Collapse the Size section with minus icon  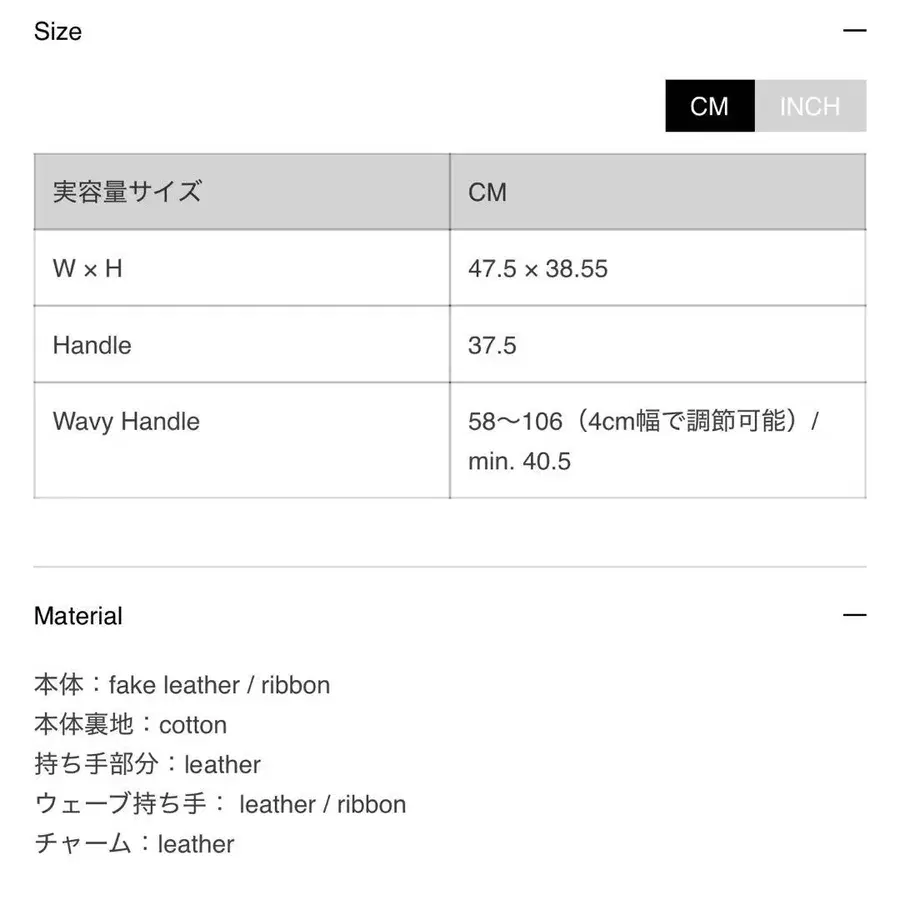tap(854, 31)
